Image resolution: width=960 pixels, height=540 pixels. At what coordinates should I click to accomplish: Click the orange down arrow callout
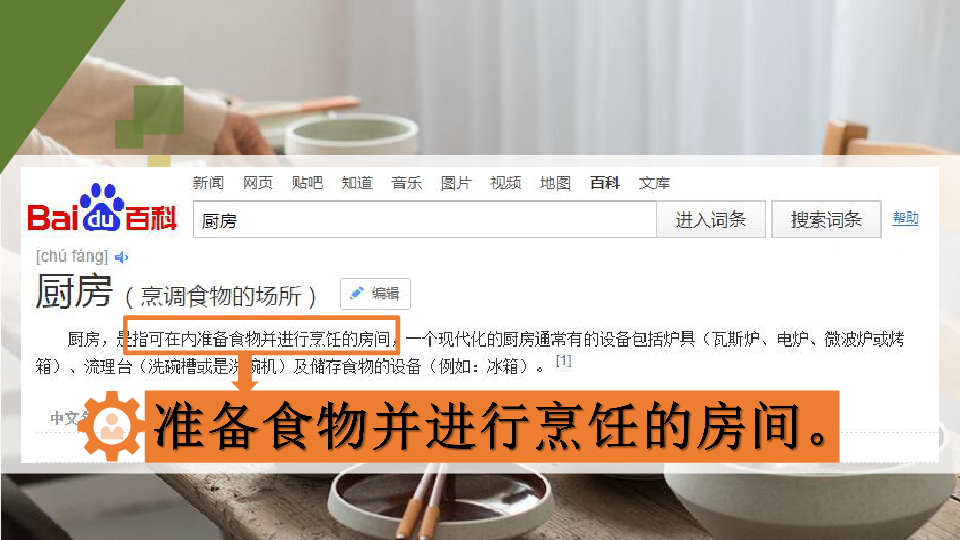tap(245, 372)
